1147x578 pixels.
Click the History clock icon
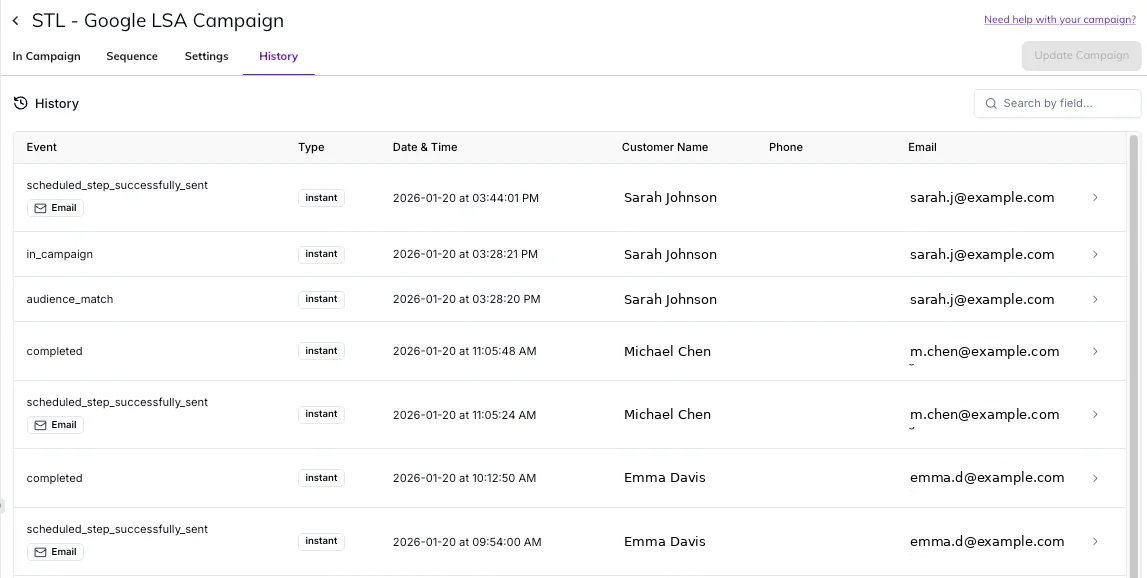20,103
